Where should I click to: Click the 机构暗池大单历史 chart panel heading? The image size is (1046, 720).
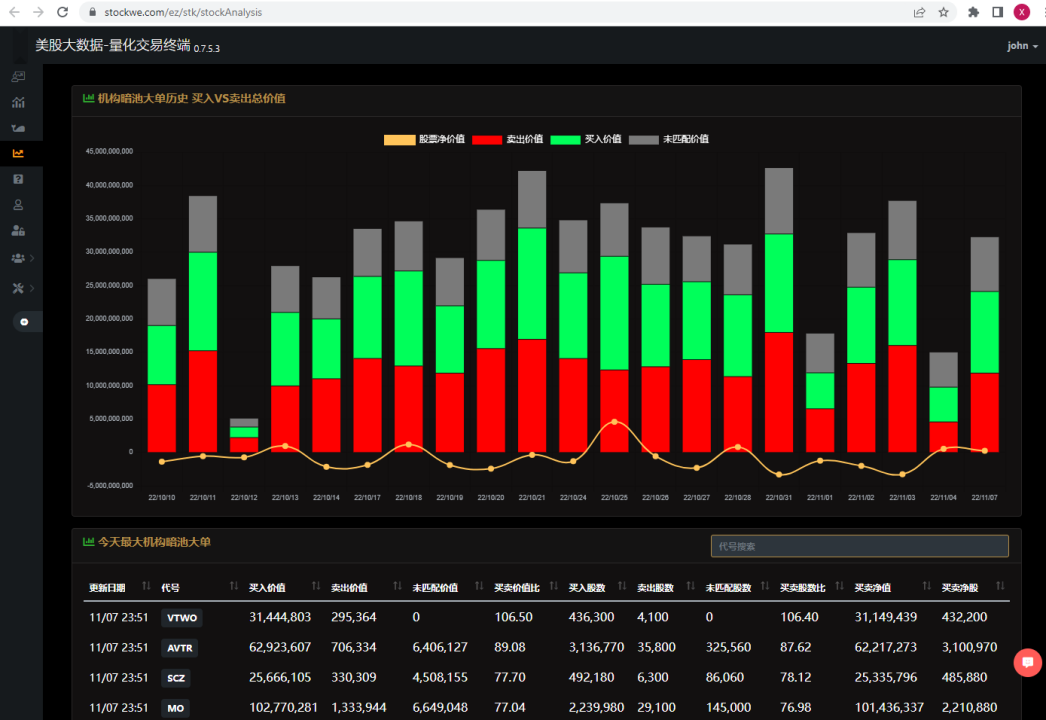pos(191,99)
